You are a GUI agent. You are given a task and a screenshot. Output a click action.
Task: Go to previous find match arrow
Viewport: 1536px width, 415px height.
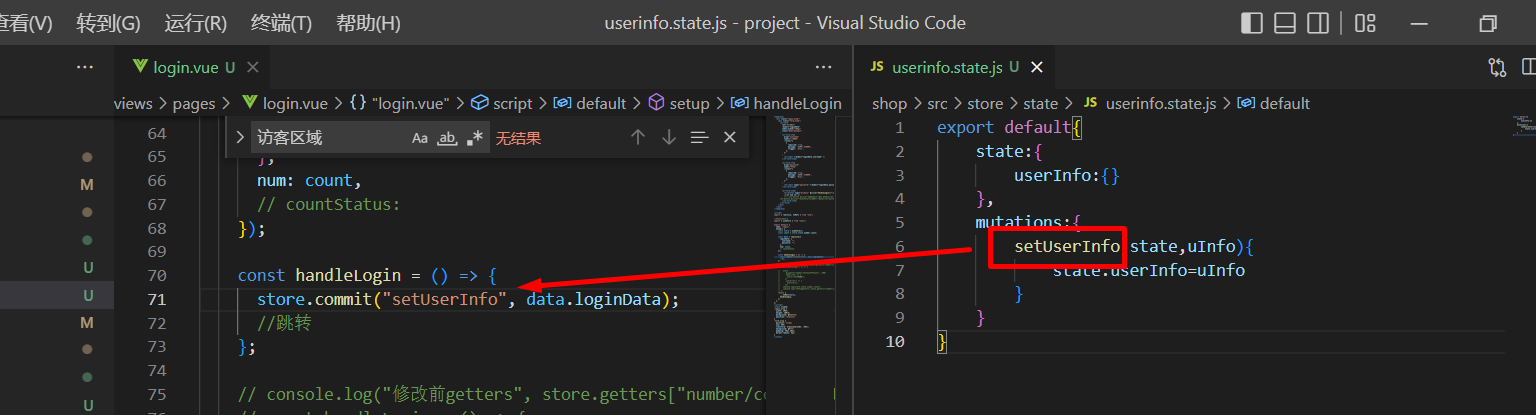pyautogui.click(x=637, y=138)
